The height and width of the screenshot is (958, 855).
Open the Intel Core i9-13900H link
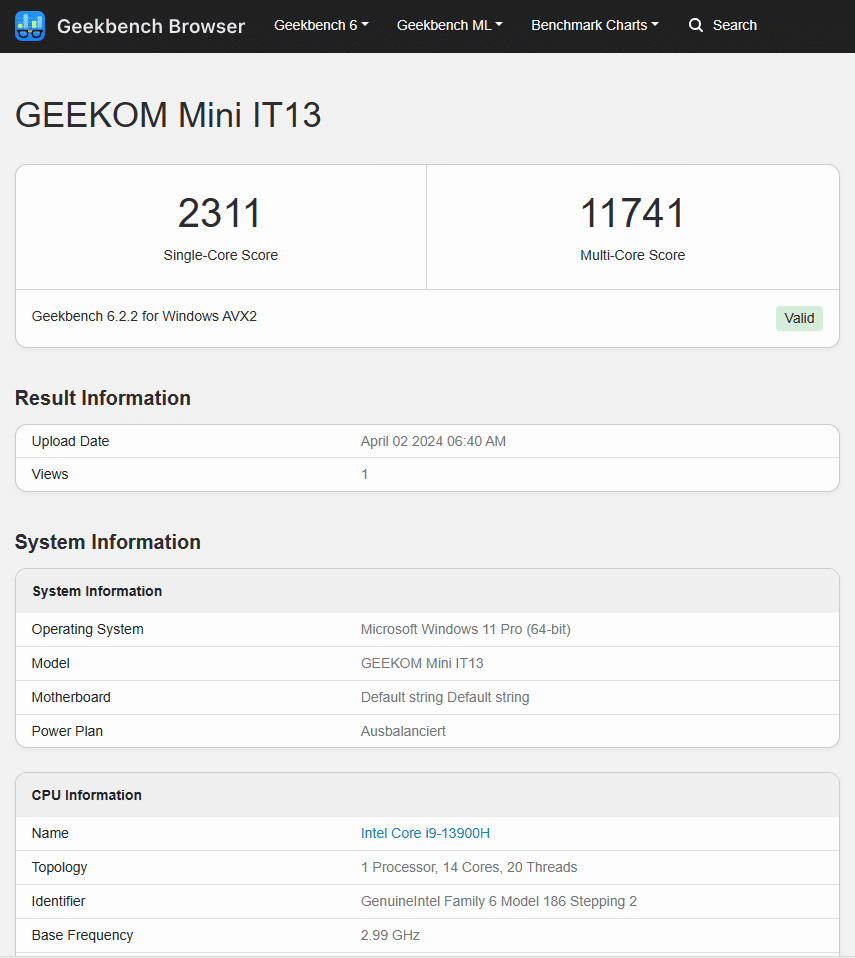click(x=425, y=833)
